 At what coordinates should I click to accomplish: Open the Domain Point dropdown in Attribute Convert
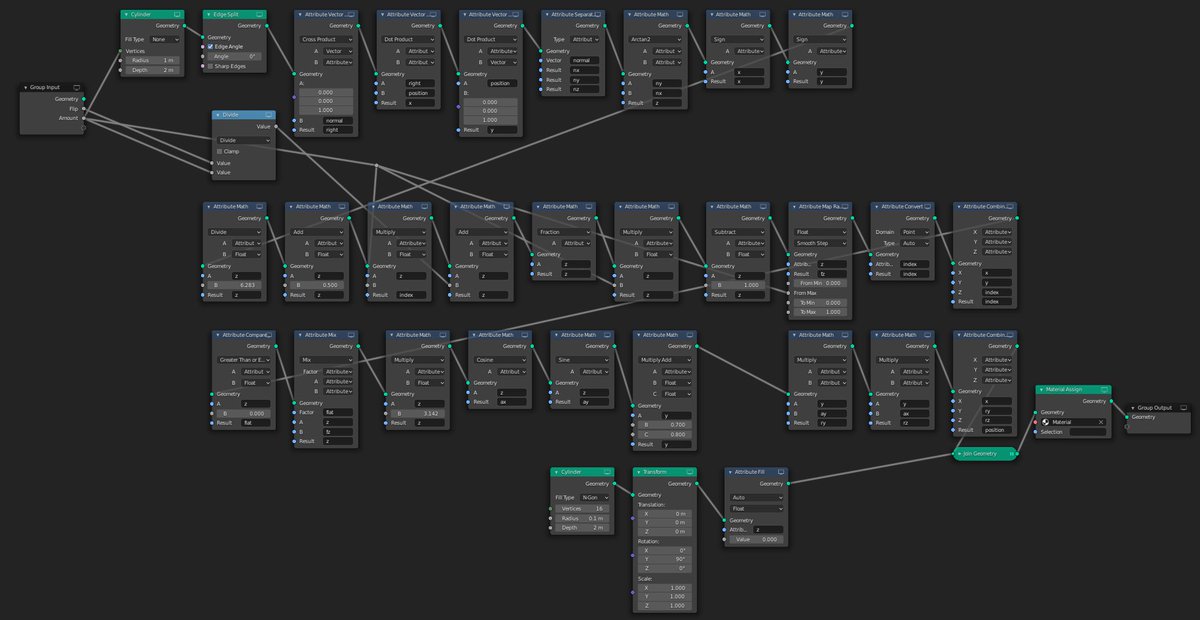[x=916, y=231]
